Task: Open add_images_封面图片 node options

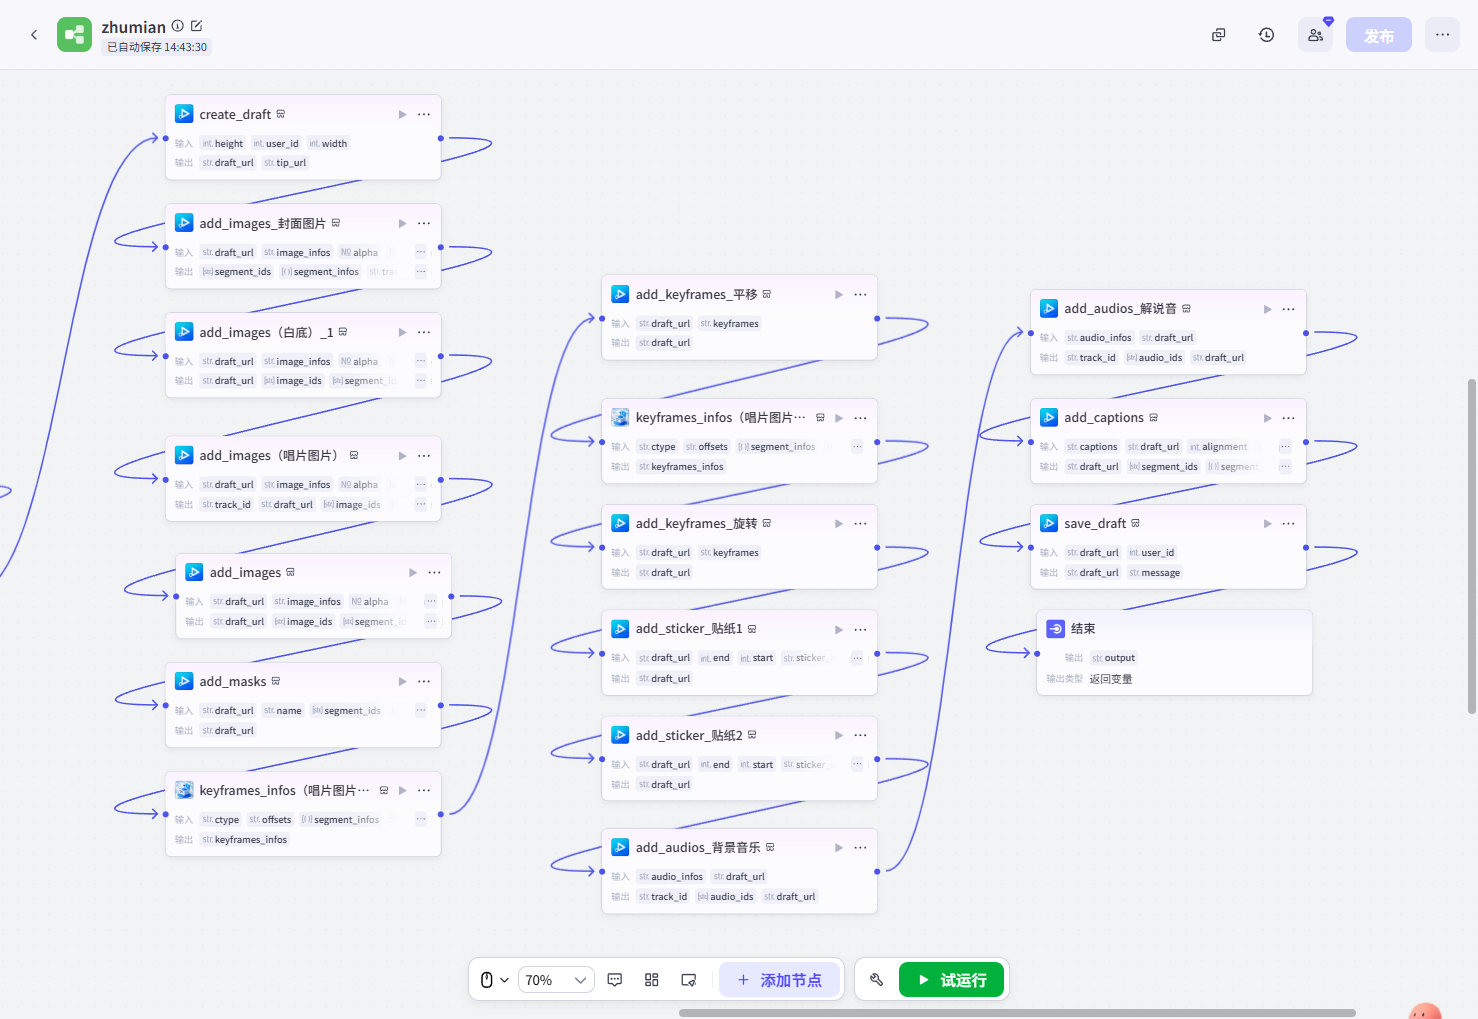Action: (424, 223)
